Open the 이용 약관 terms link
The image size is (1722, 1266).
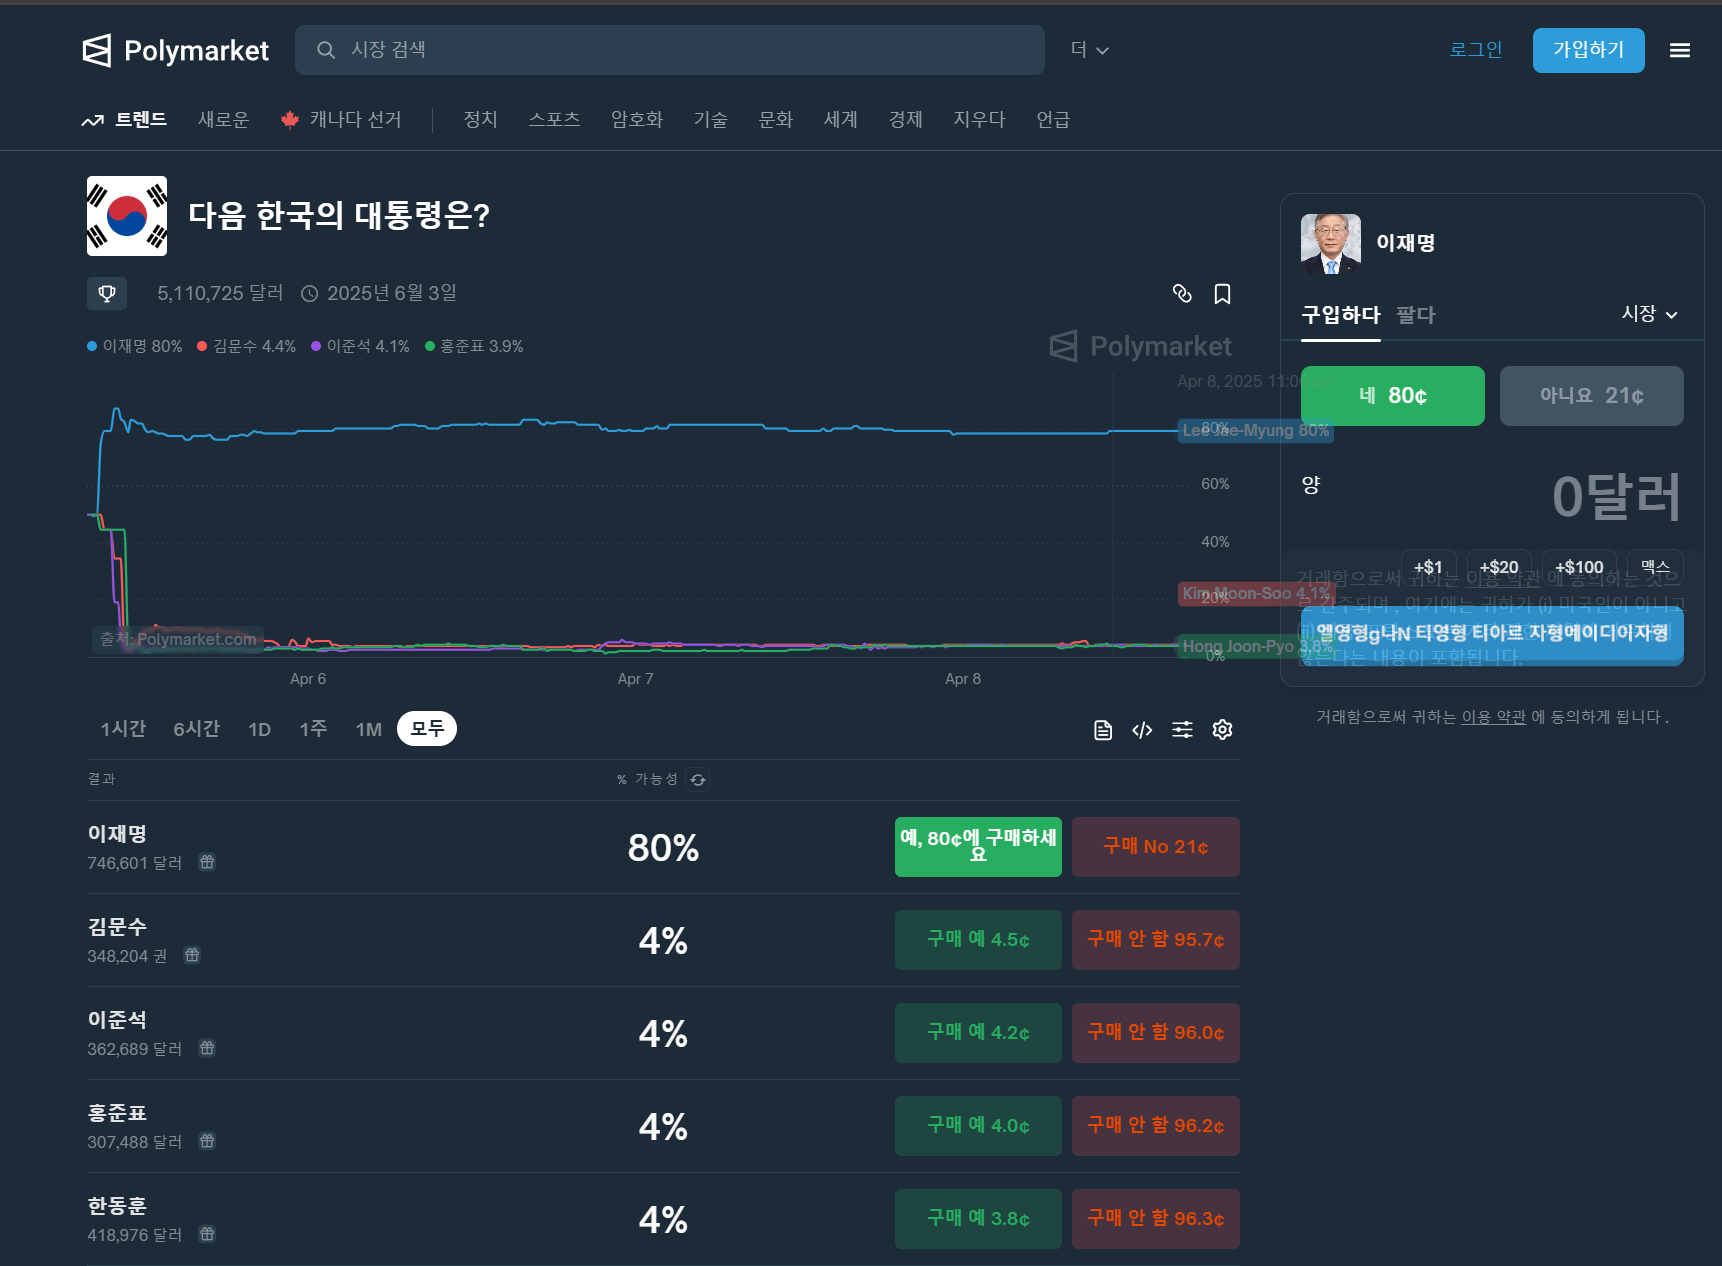(1494, 717)
